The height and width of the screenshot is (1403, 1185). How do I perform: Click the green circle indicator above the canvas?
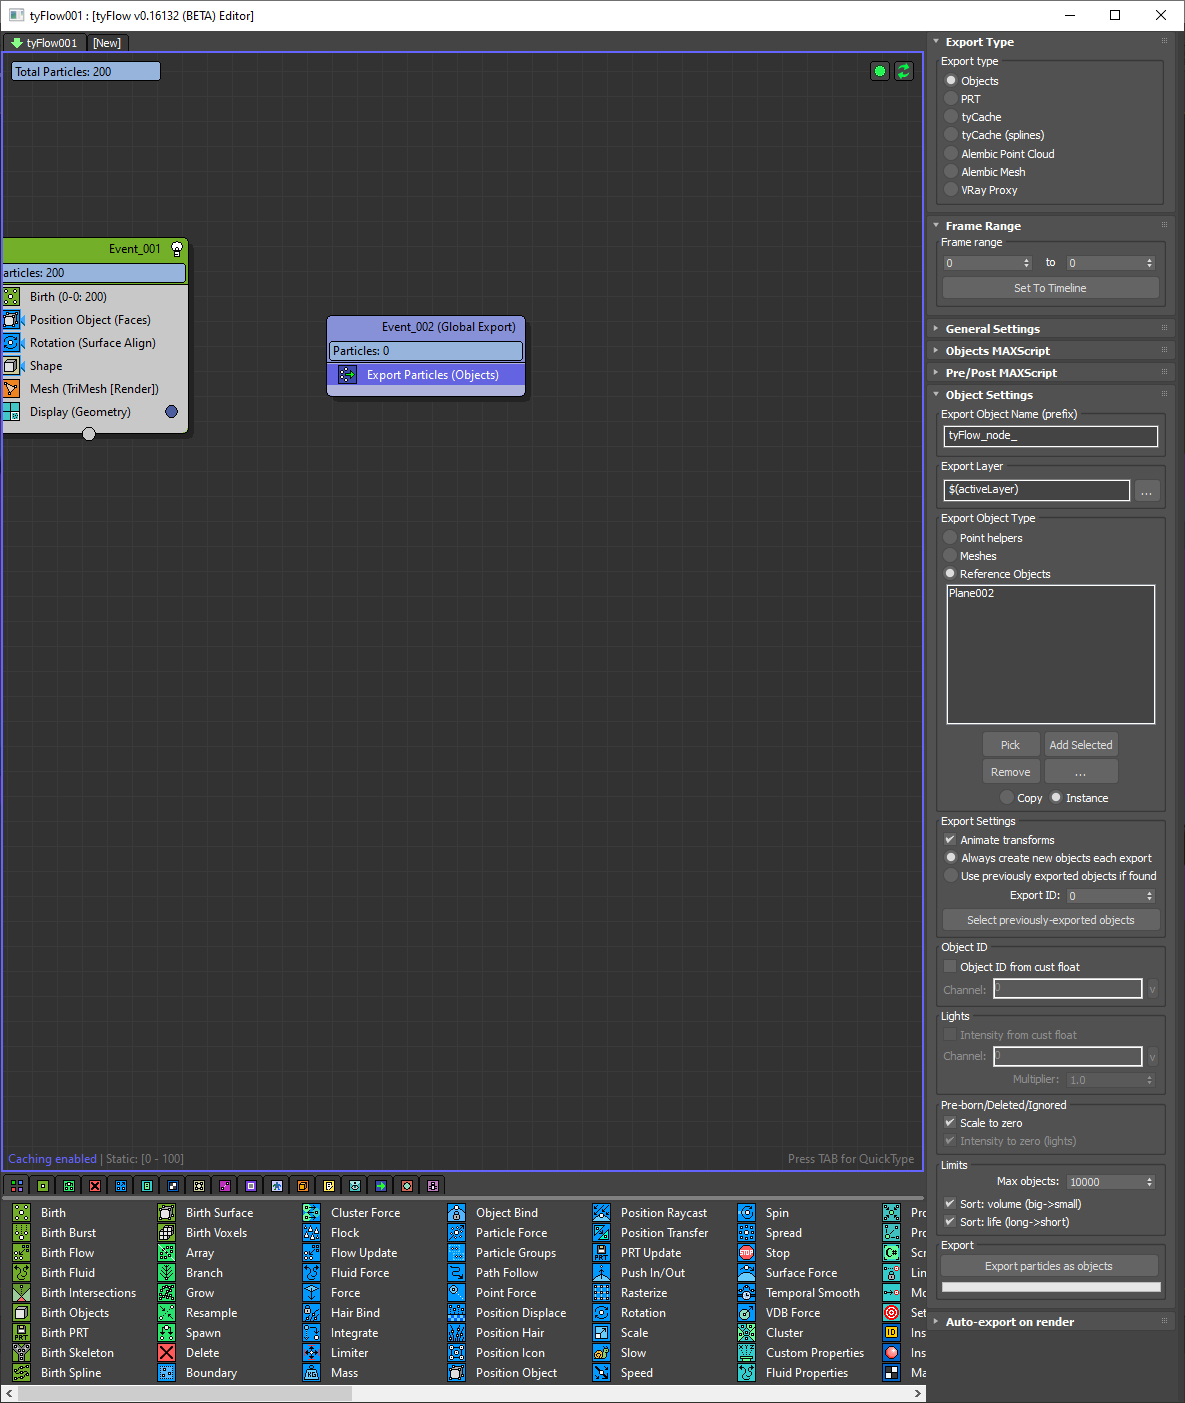(x=880, y=71)
